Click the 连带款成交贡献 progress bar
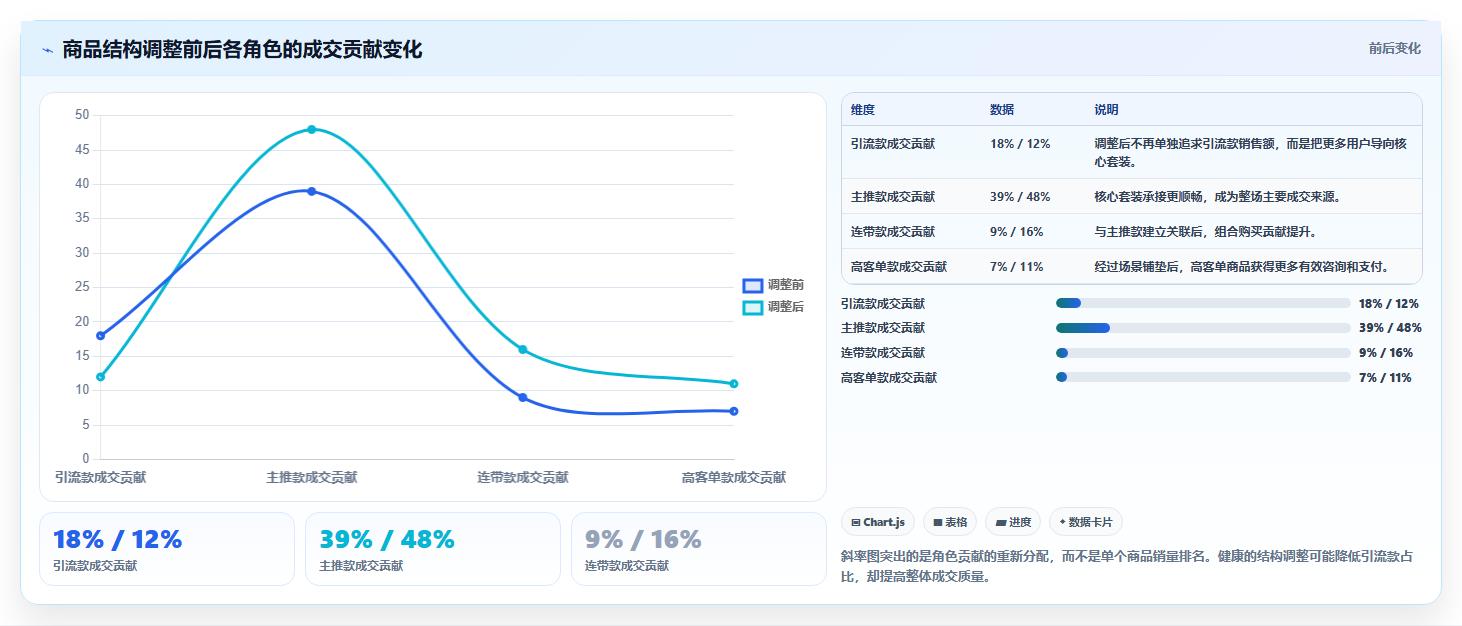The image size is (1462, 626). click(x=1203, y=353)
